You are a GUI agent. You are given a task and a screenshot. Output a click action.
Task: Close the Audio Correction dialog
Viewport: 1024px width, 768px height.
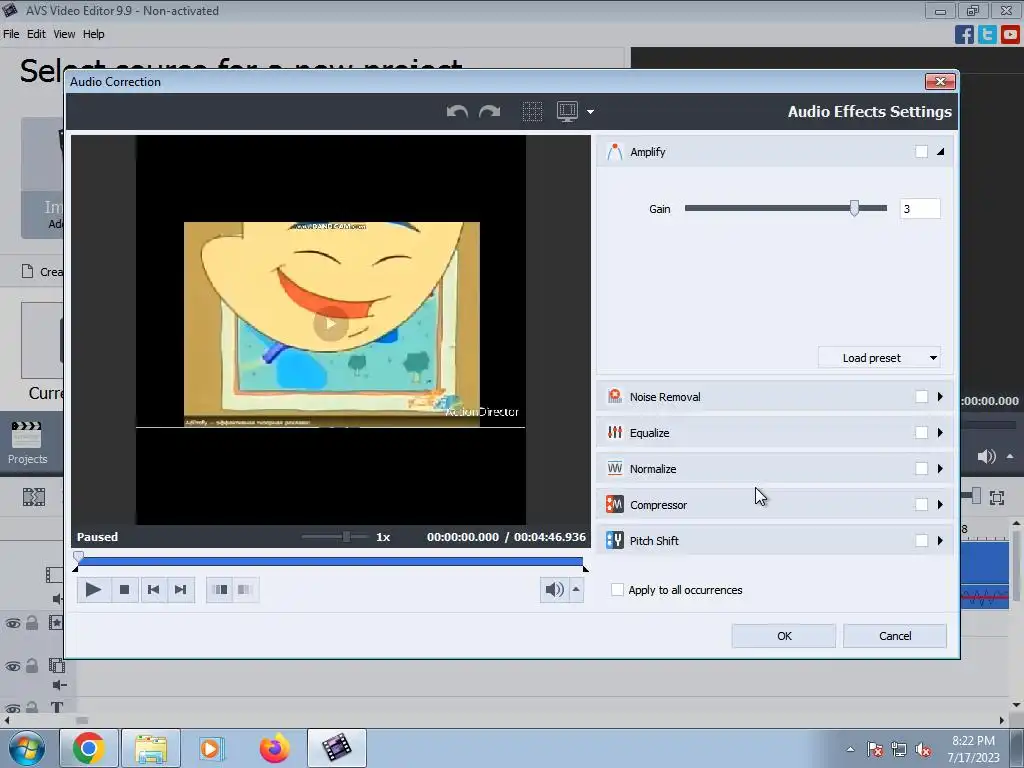pos(940,81)
